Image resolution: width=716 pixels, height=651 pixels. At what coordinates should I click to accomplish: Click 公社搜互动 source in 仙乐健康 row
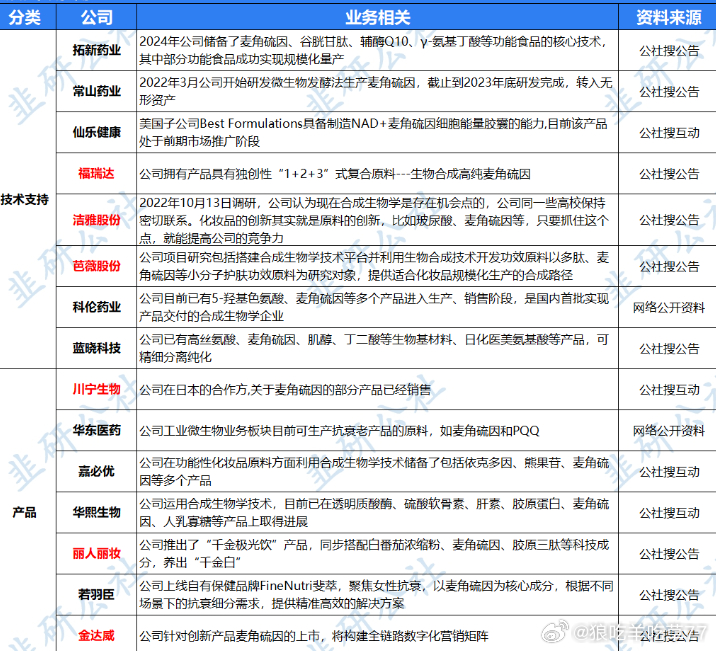(669, 133)
